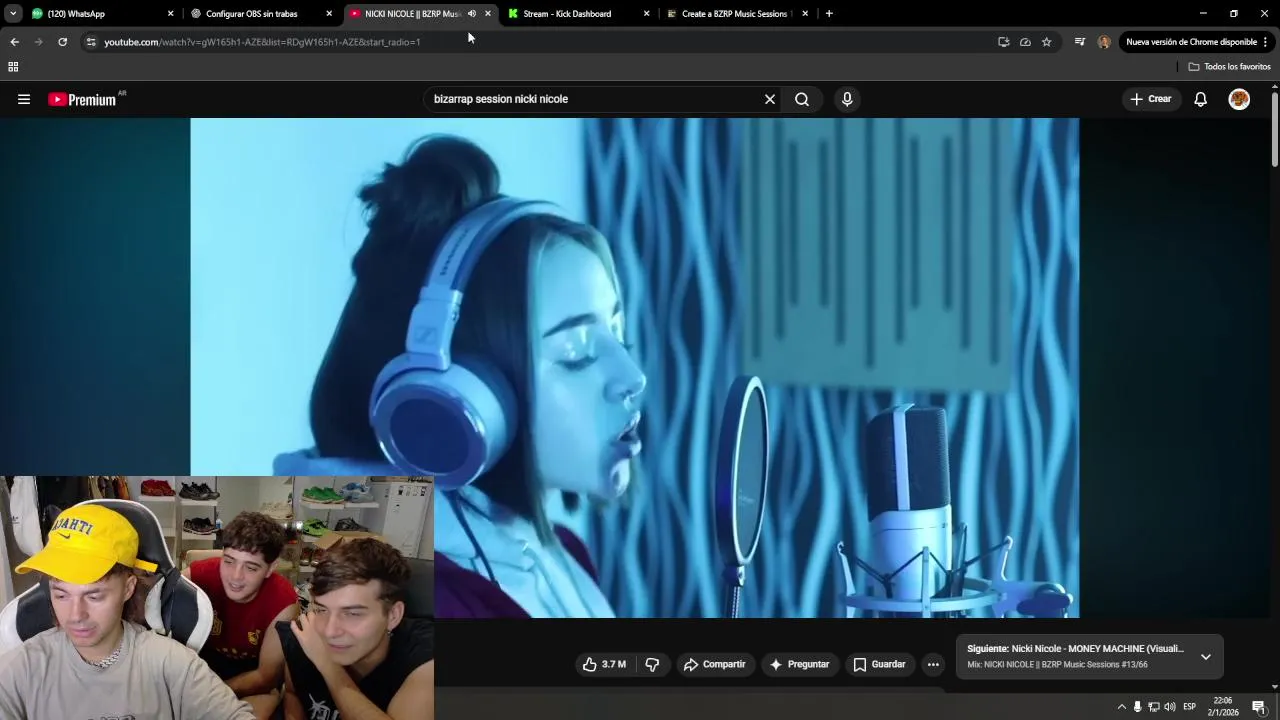The width and height of the screenshot is (1280, 720).
Task: Close the Stream - Kick Dashboard tab
Action: [646, 14]
